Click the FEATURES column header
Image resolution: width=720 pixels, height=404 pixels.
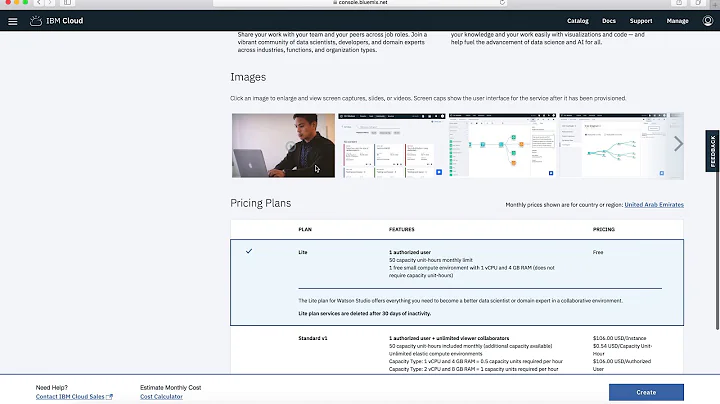click(x=402, y=230)
